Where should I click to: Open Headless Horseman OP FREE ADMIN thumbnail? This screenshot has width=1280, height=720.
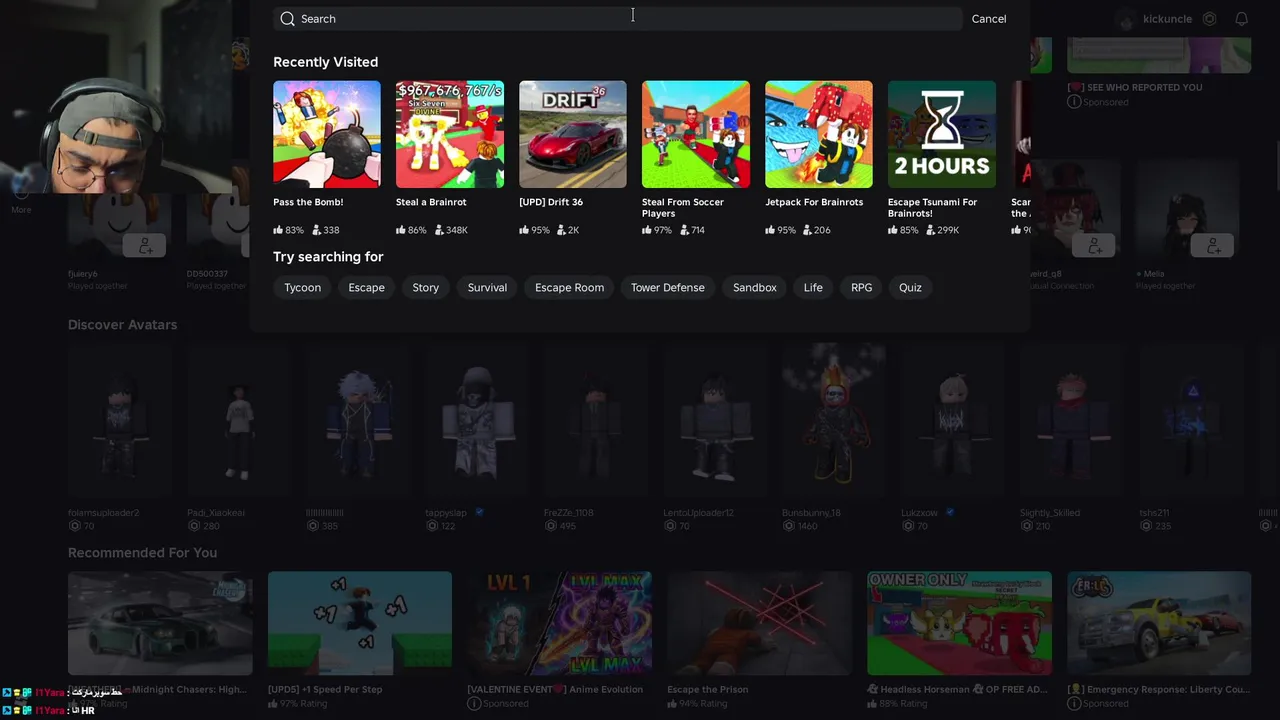[960, 624]
